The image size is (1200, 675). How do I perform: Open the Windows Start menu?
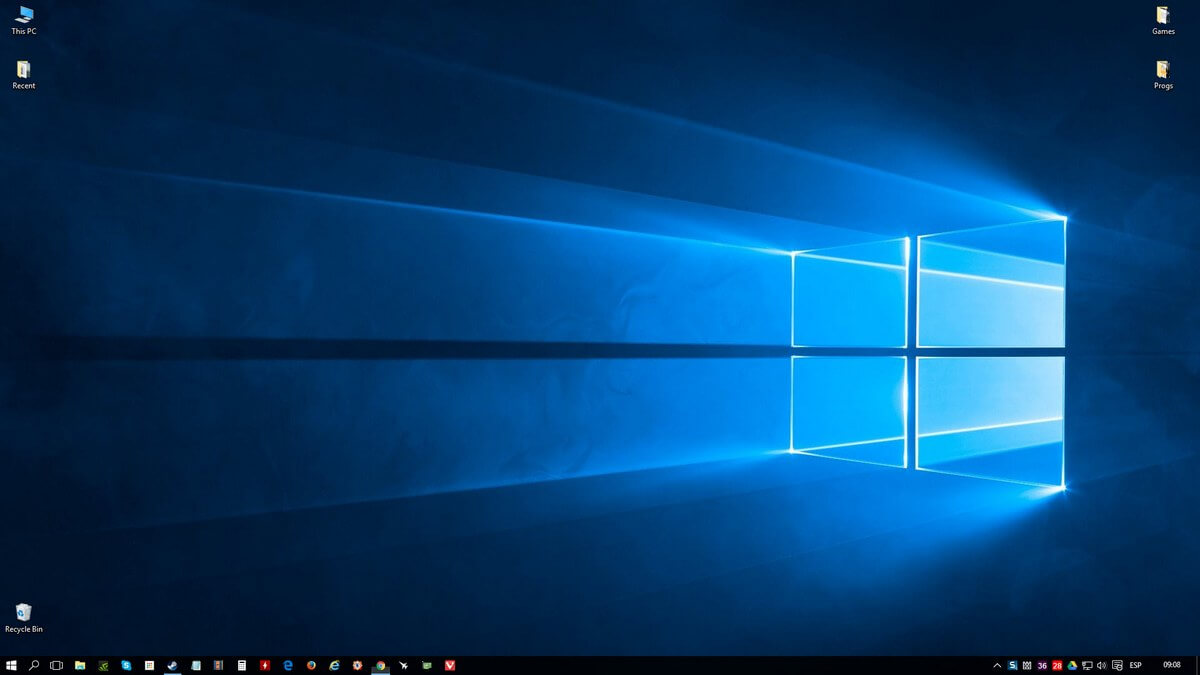tap(11, 665)
